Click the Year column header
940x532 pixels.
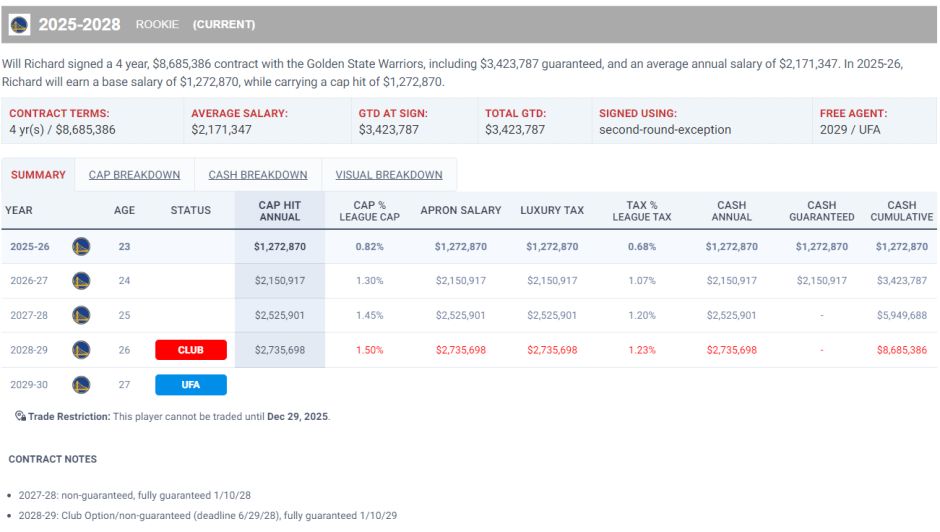pyautogui.click(x=19, y=210)
